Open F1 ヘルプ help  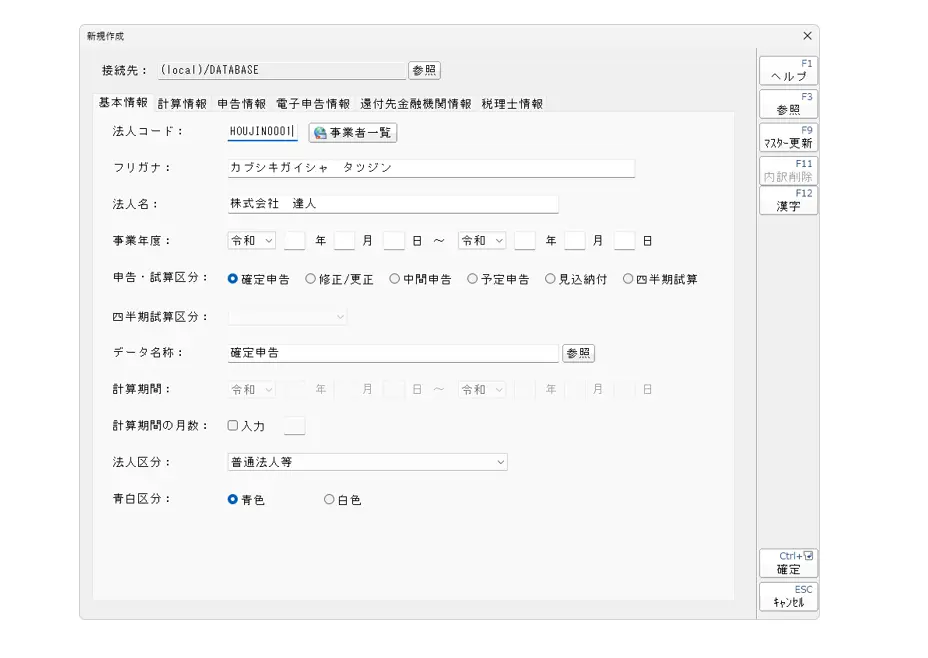(788, 70)
